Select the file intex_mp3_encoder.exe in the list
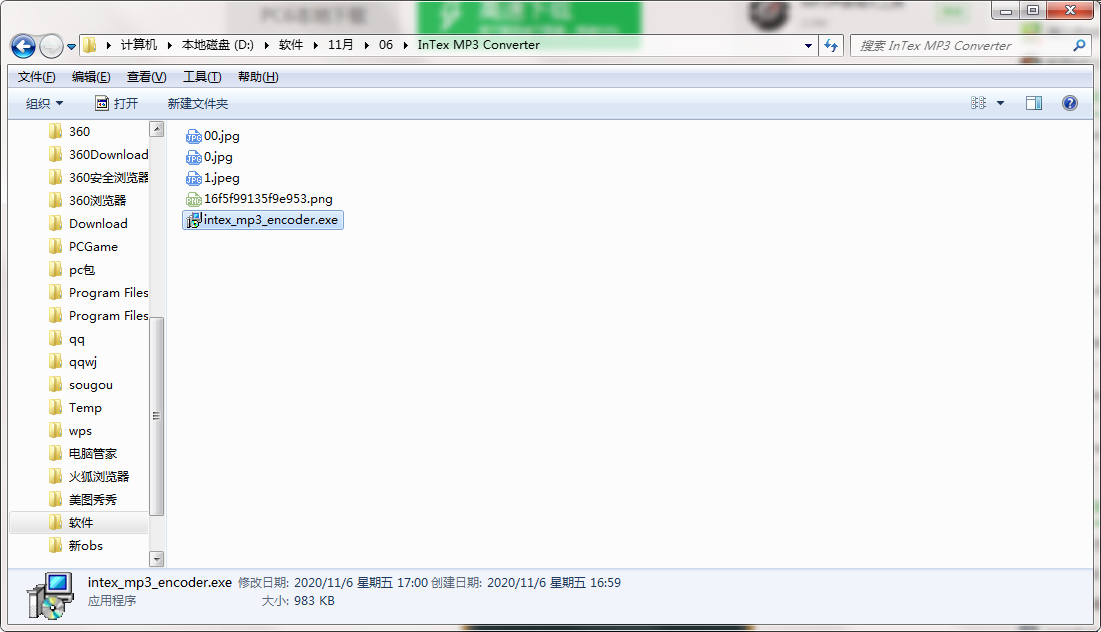The image size is (1101, 632). [263, 220]
